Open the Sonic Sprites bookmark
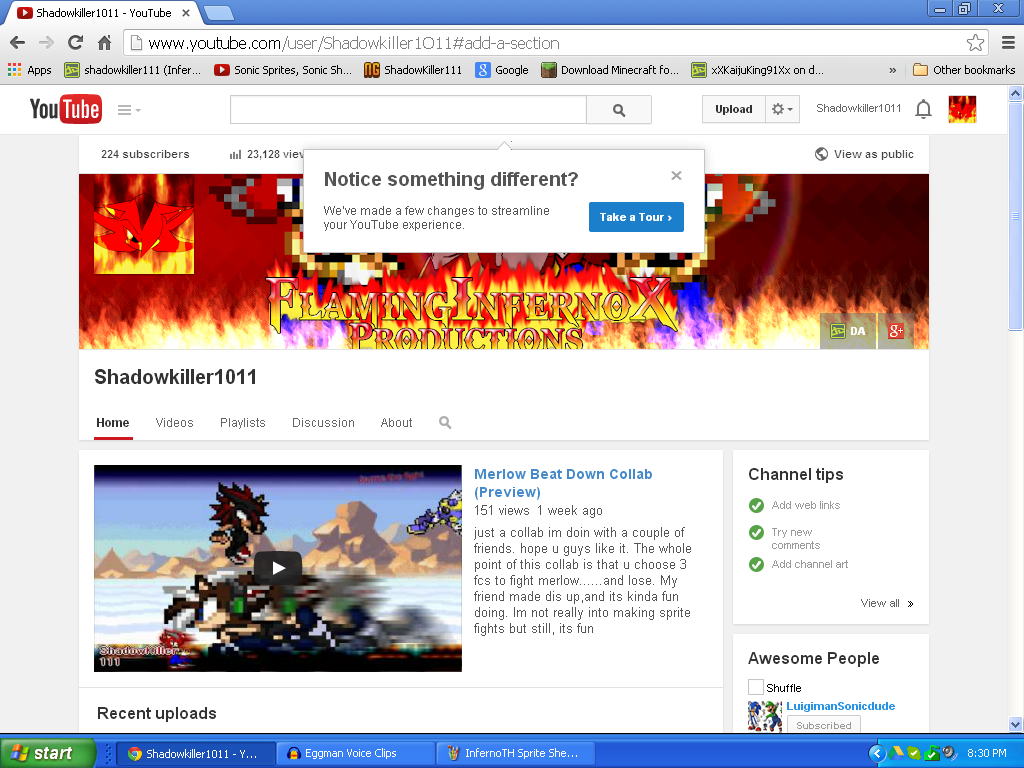 pos(283,70)
